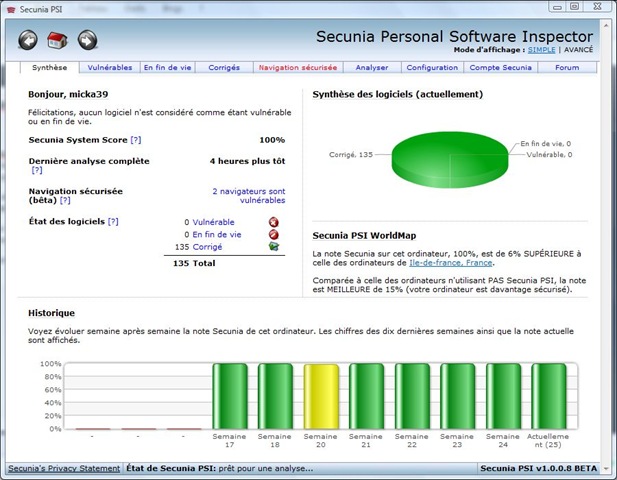The width and height of the screenshot is (617, 480).
Task: Click the Semaine 17 green bar
Action: coord(230,396)
